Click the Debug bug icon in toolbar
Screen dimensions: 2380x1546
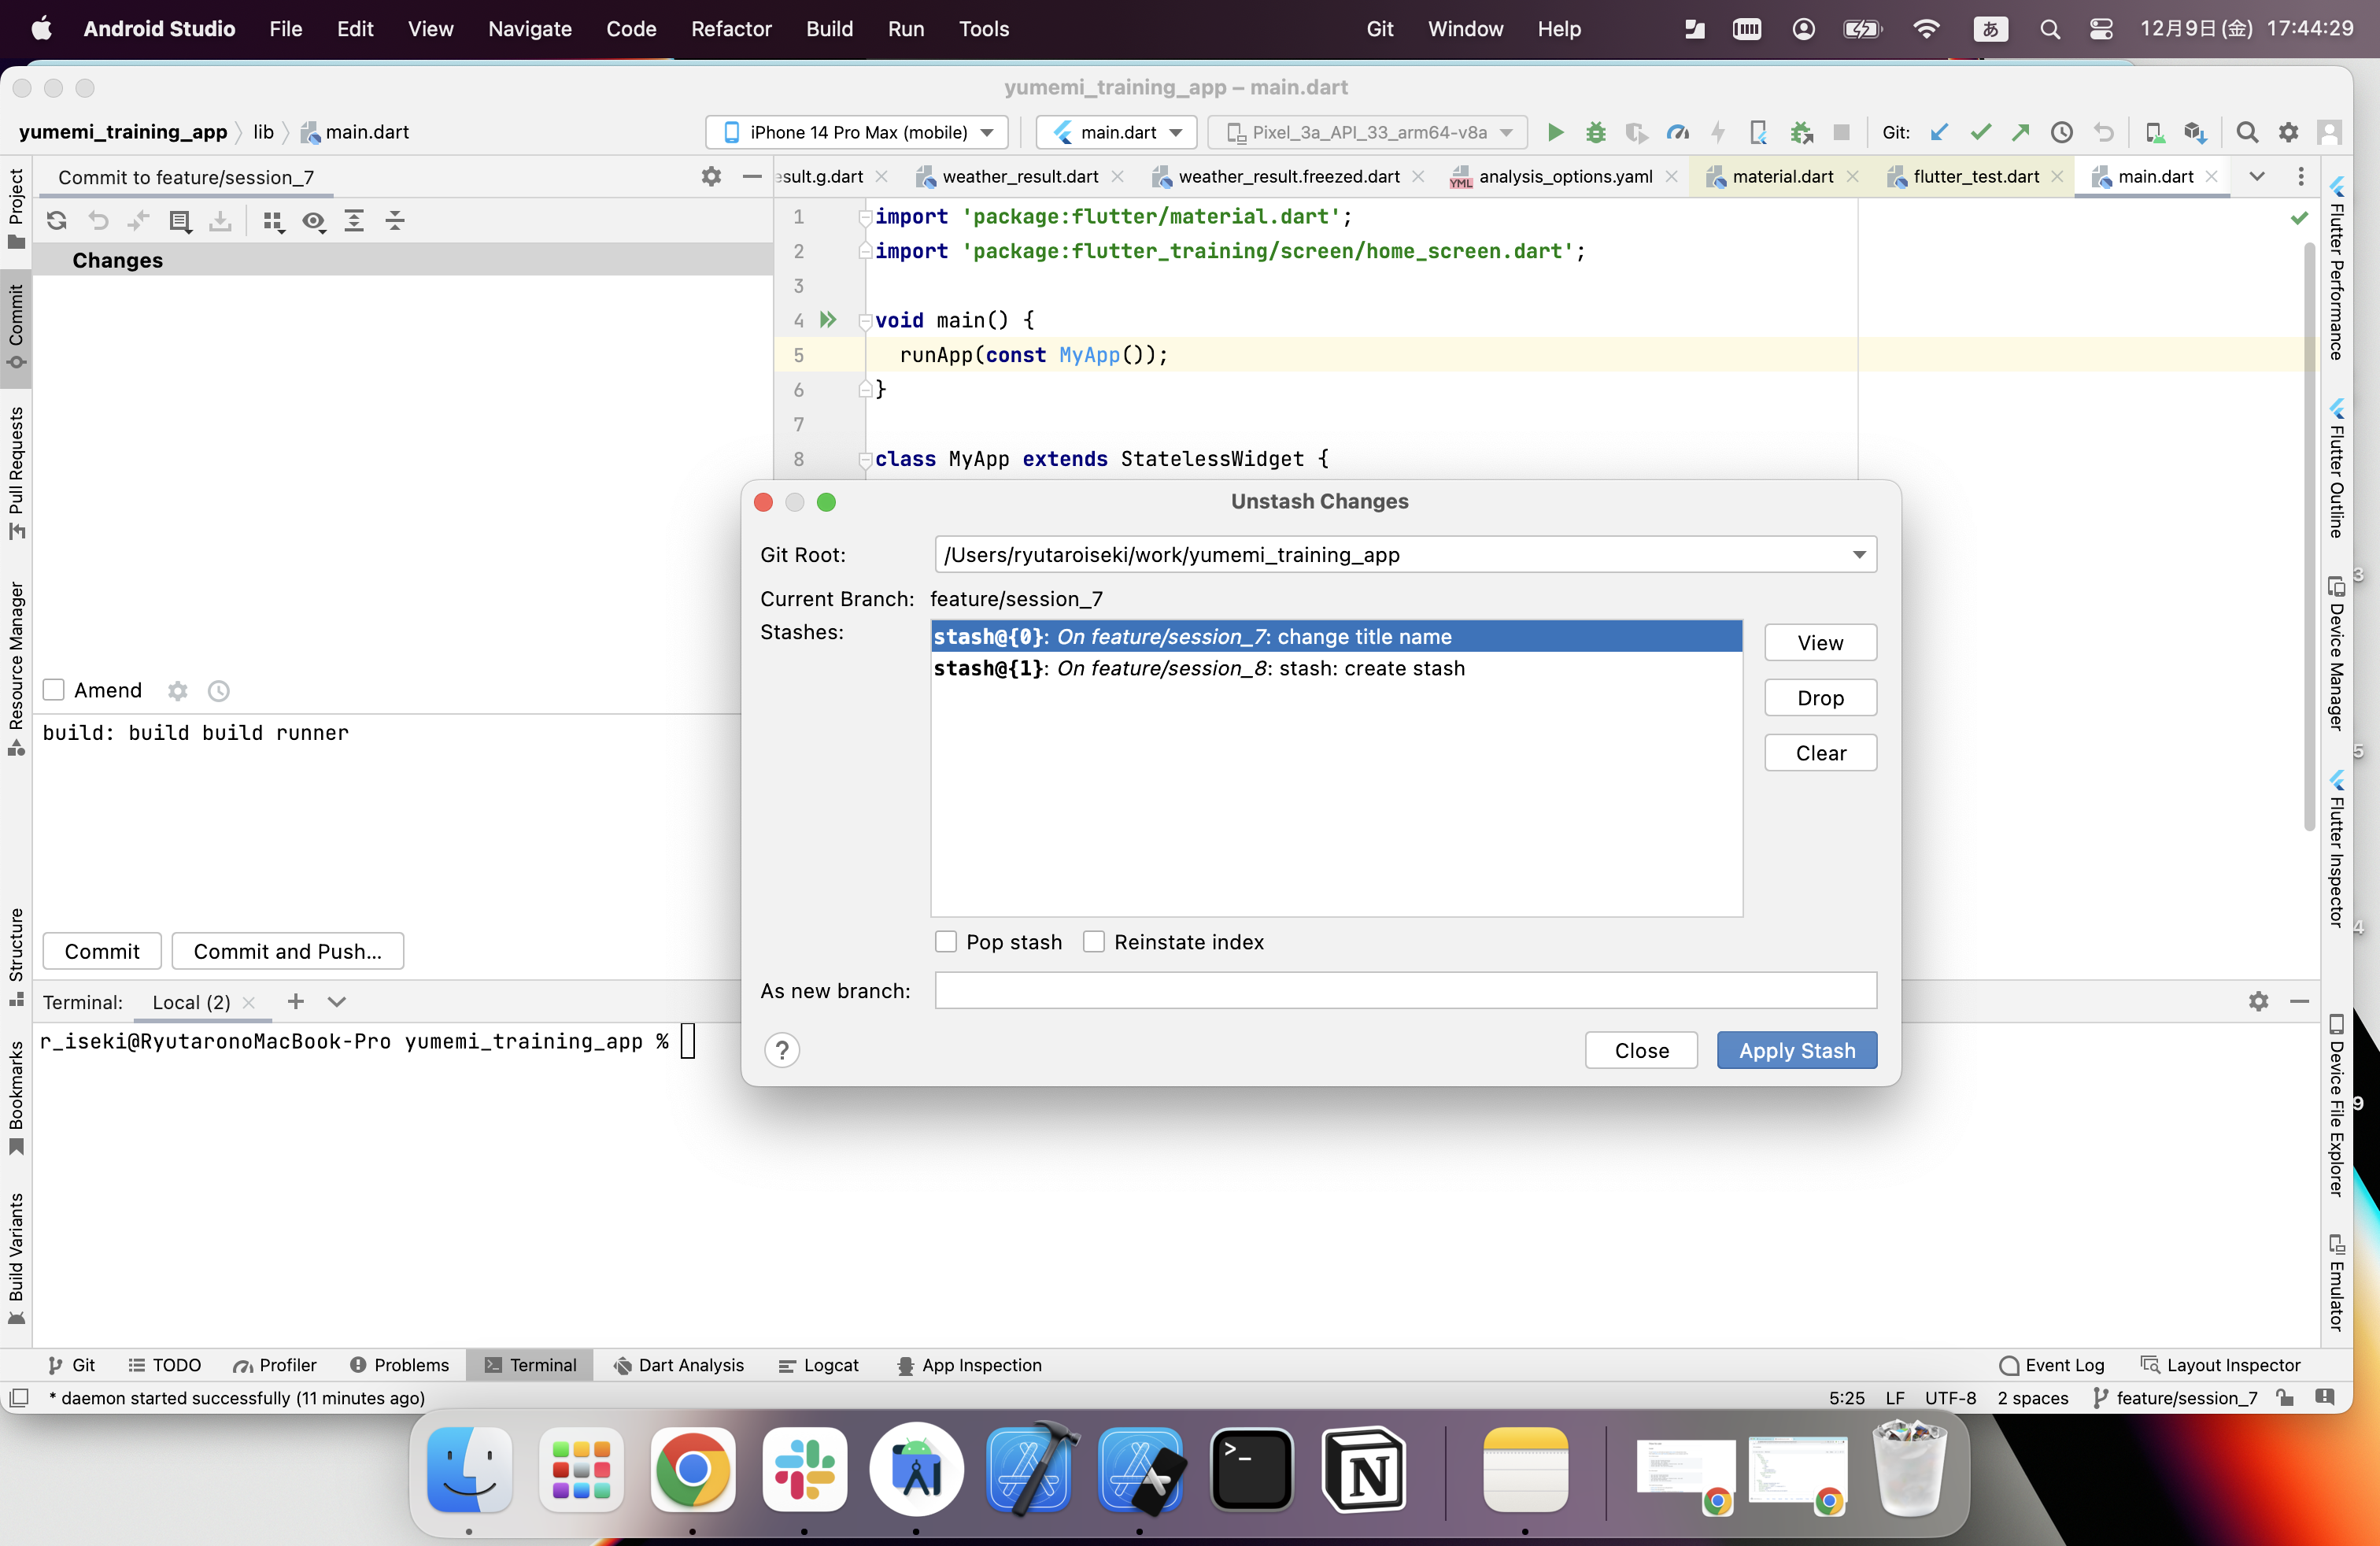pos(1596,132)
